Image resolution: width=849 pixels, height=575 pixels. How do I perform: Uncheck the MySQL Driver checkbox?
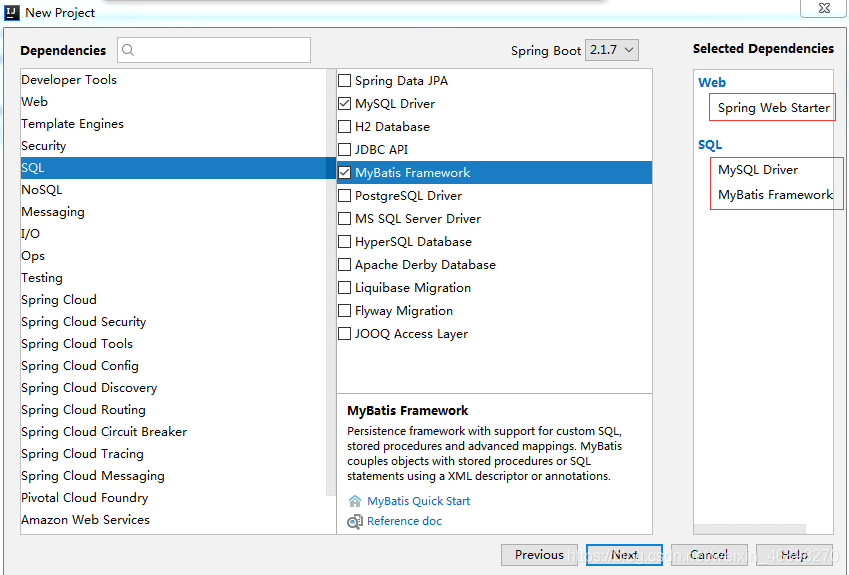pos(345,104)
